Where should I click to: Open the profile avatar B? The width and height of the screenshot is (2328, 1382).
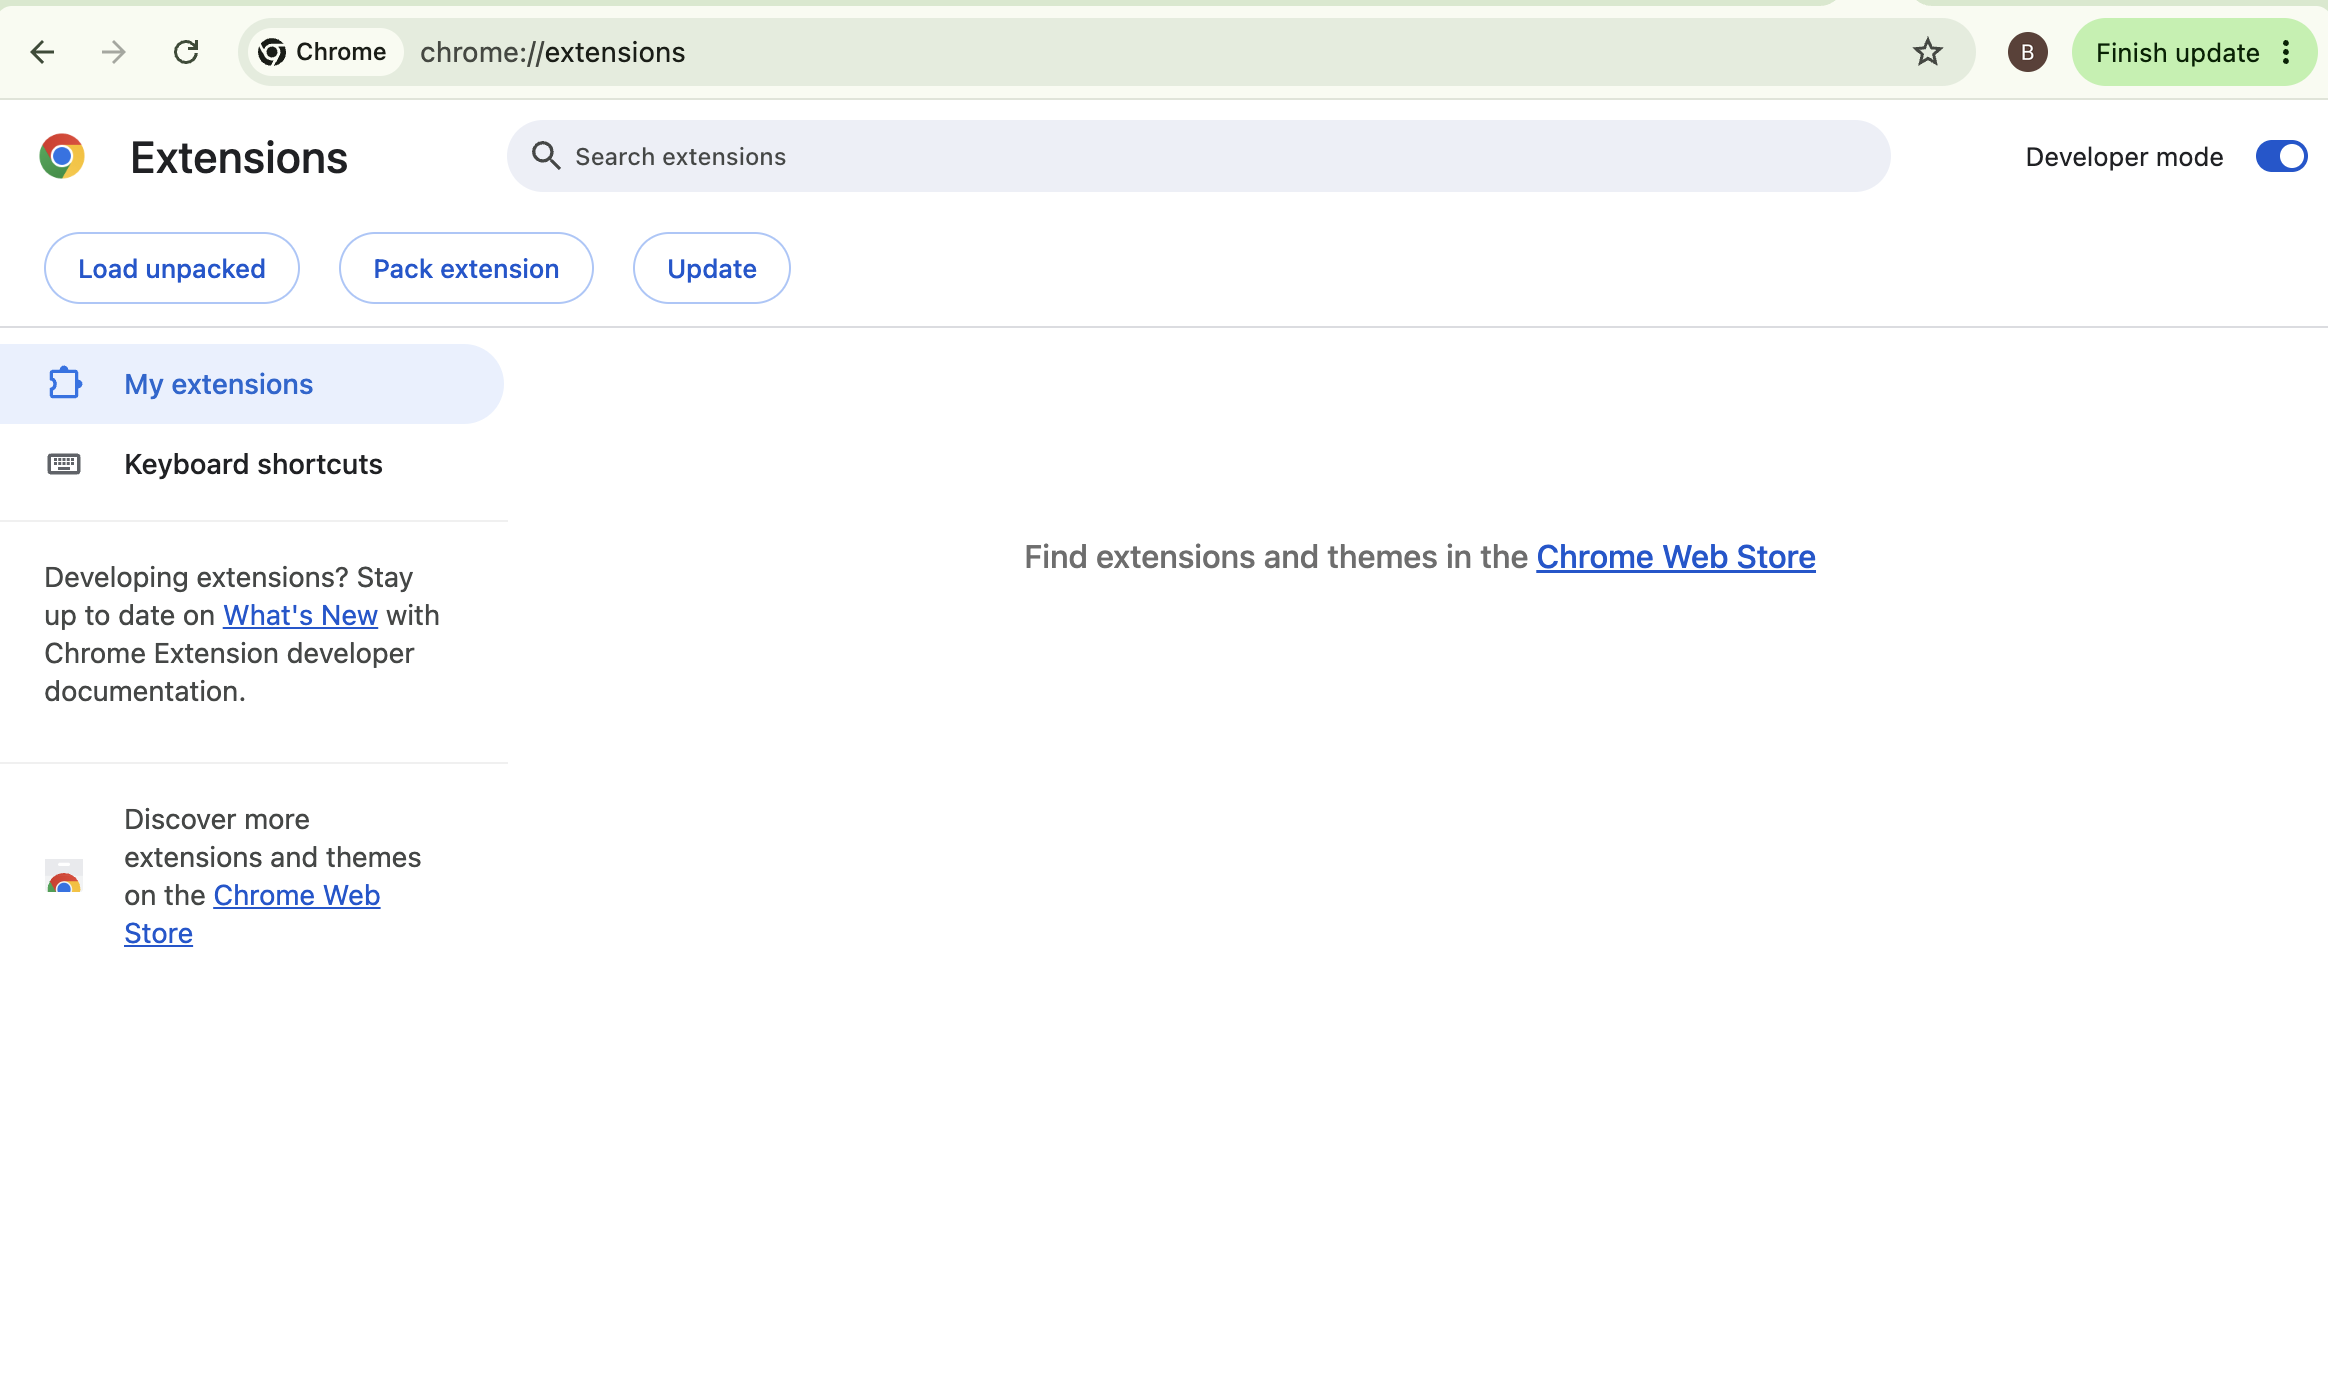click(x=2027, y=52)
